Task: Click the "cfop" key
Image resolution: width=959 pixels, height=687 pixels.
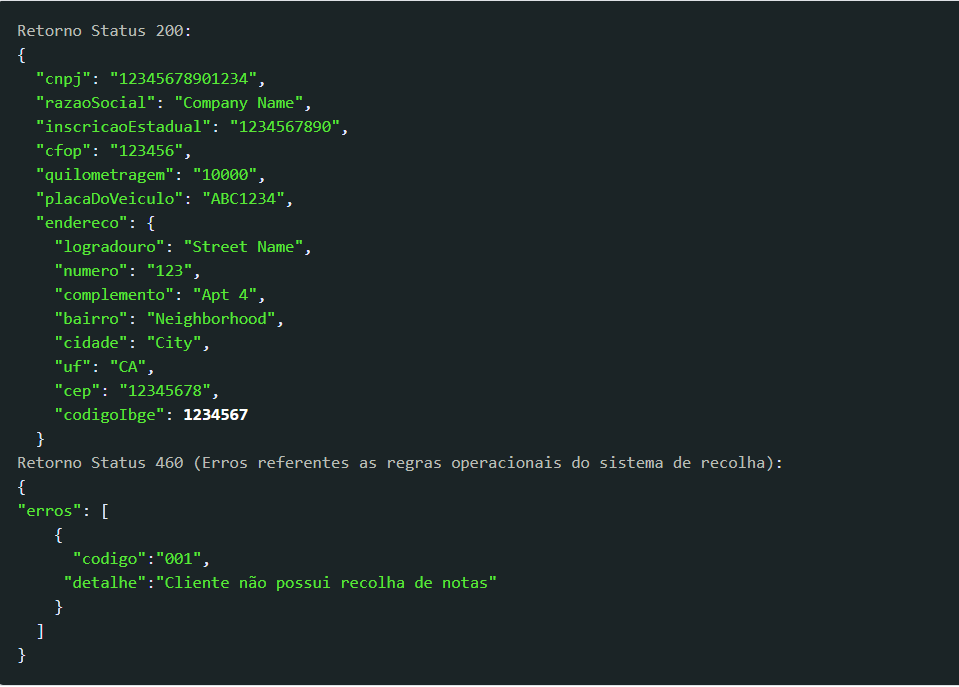Action: (x=63, y=150)
